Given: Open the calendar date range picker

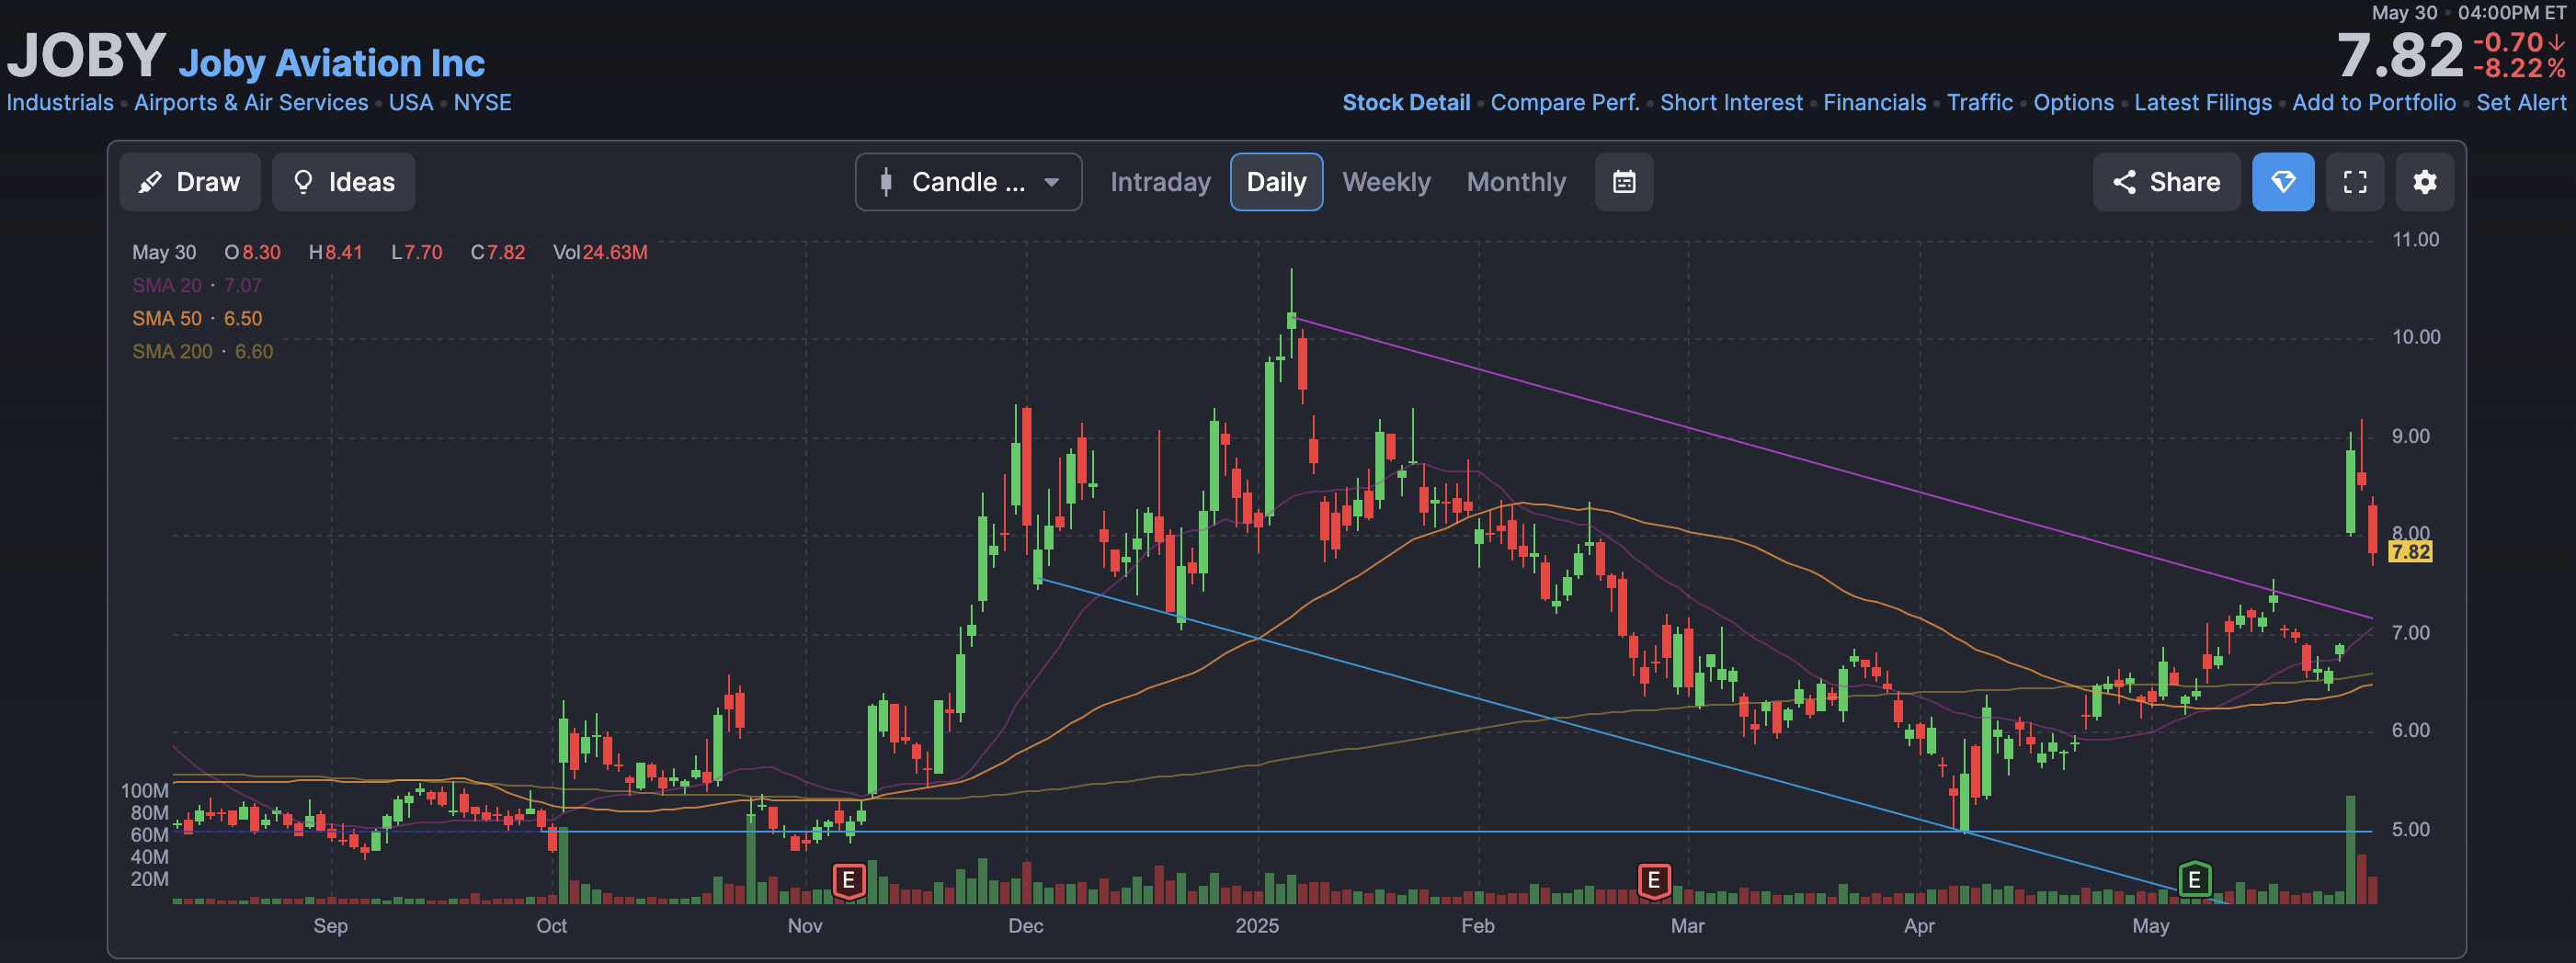Looking at the screenshot, I should [1624, 182].
